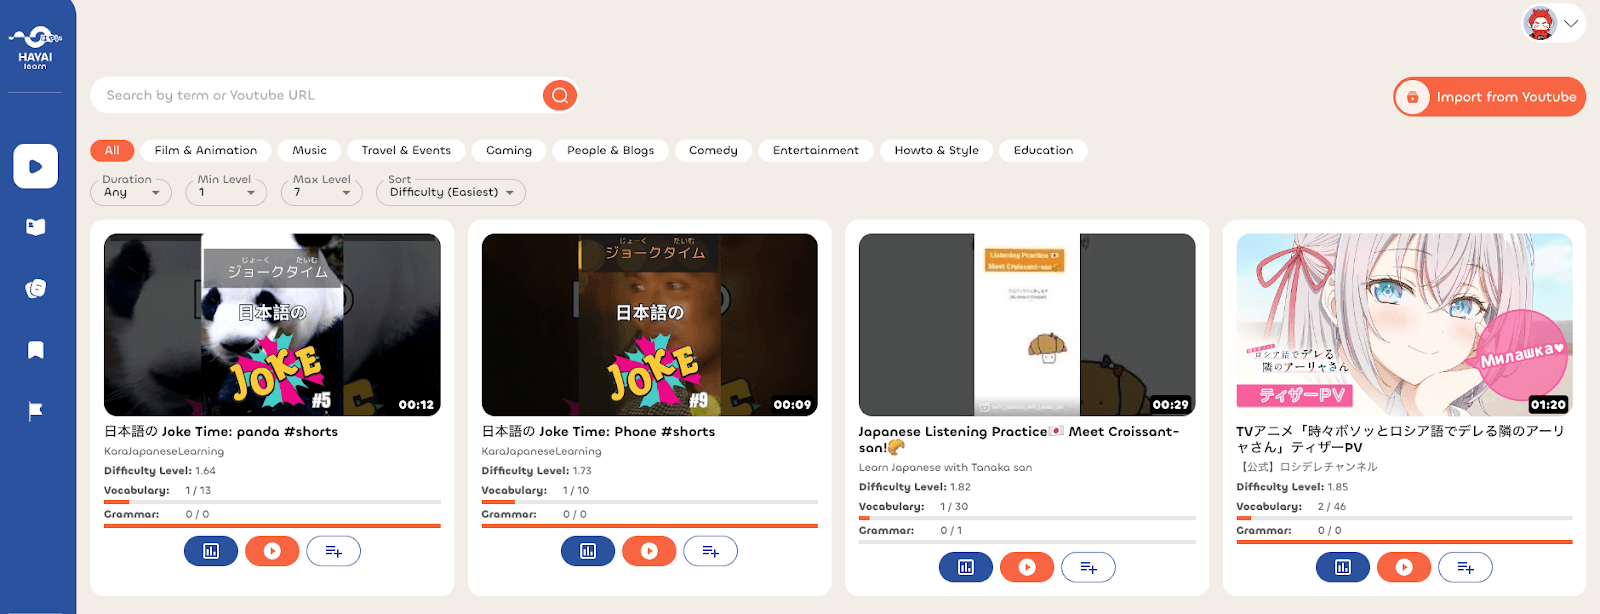Screen dimensions: 1600x614
Task: Open the anime teaser PV thumbnail
Action: point(1404,325)
